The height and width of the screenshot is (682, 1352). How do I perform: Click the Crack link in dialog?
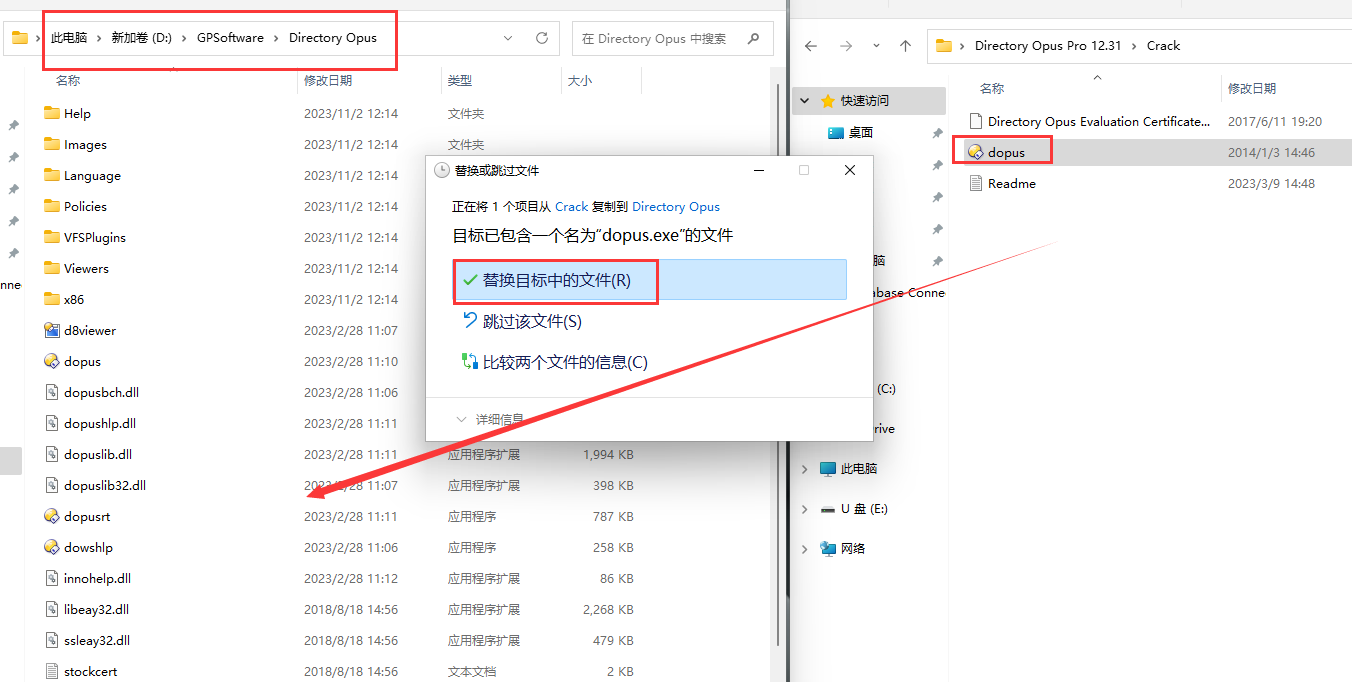click(572, 206)
